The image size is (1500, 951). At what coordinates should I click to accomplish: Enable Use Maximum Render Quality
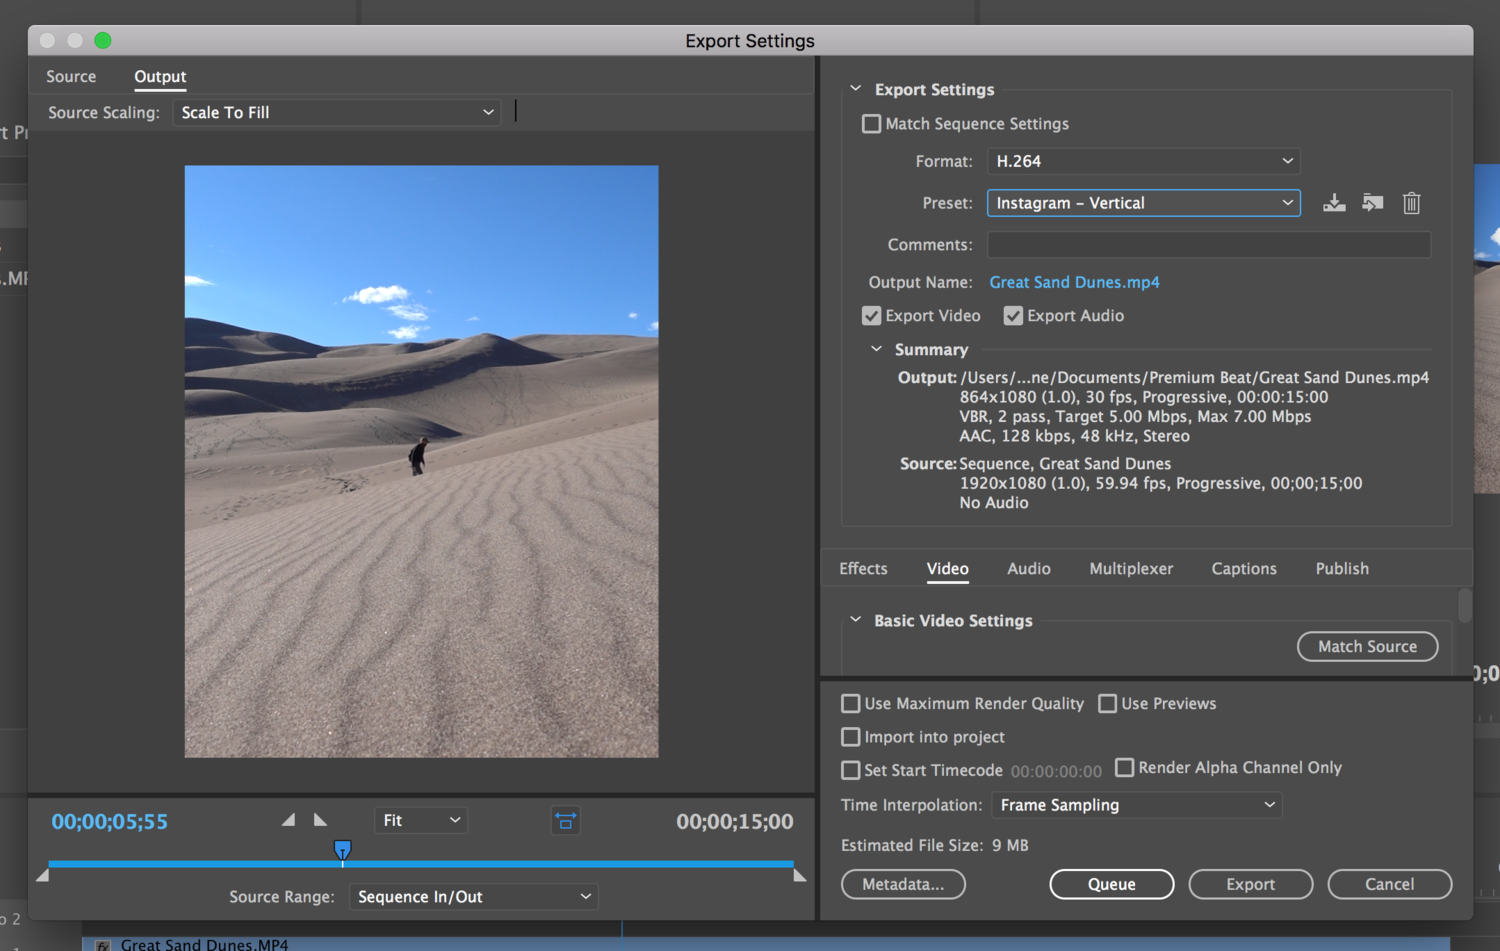click(x=851, y=704)
